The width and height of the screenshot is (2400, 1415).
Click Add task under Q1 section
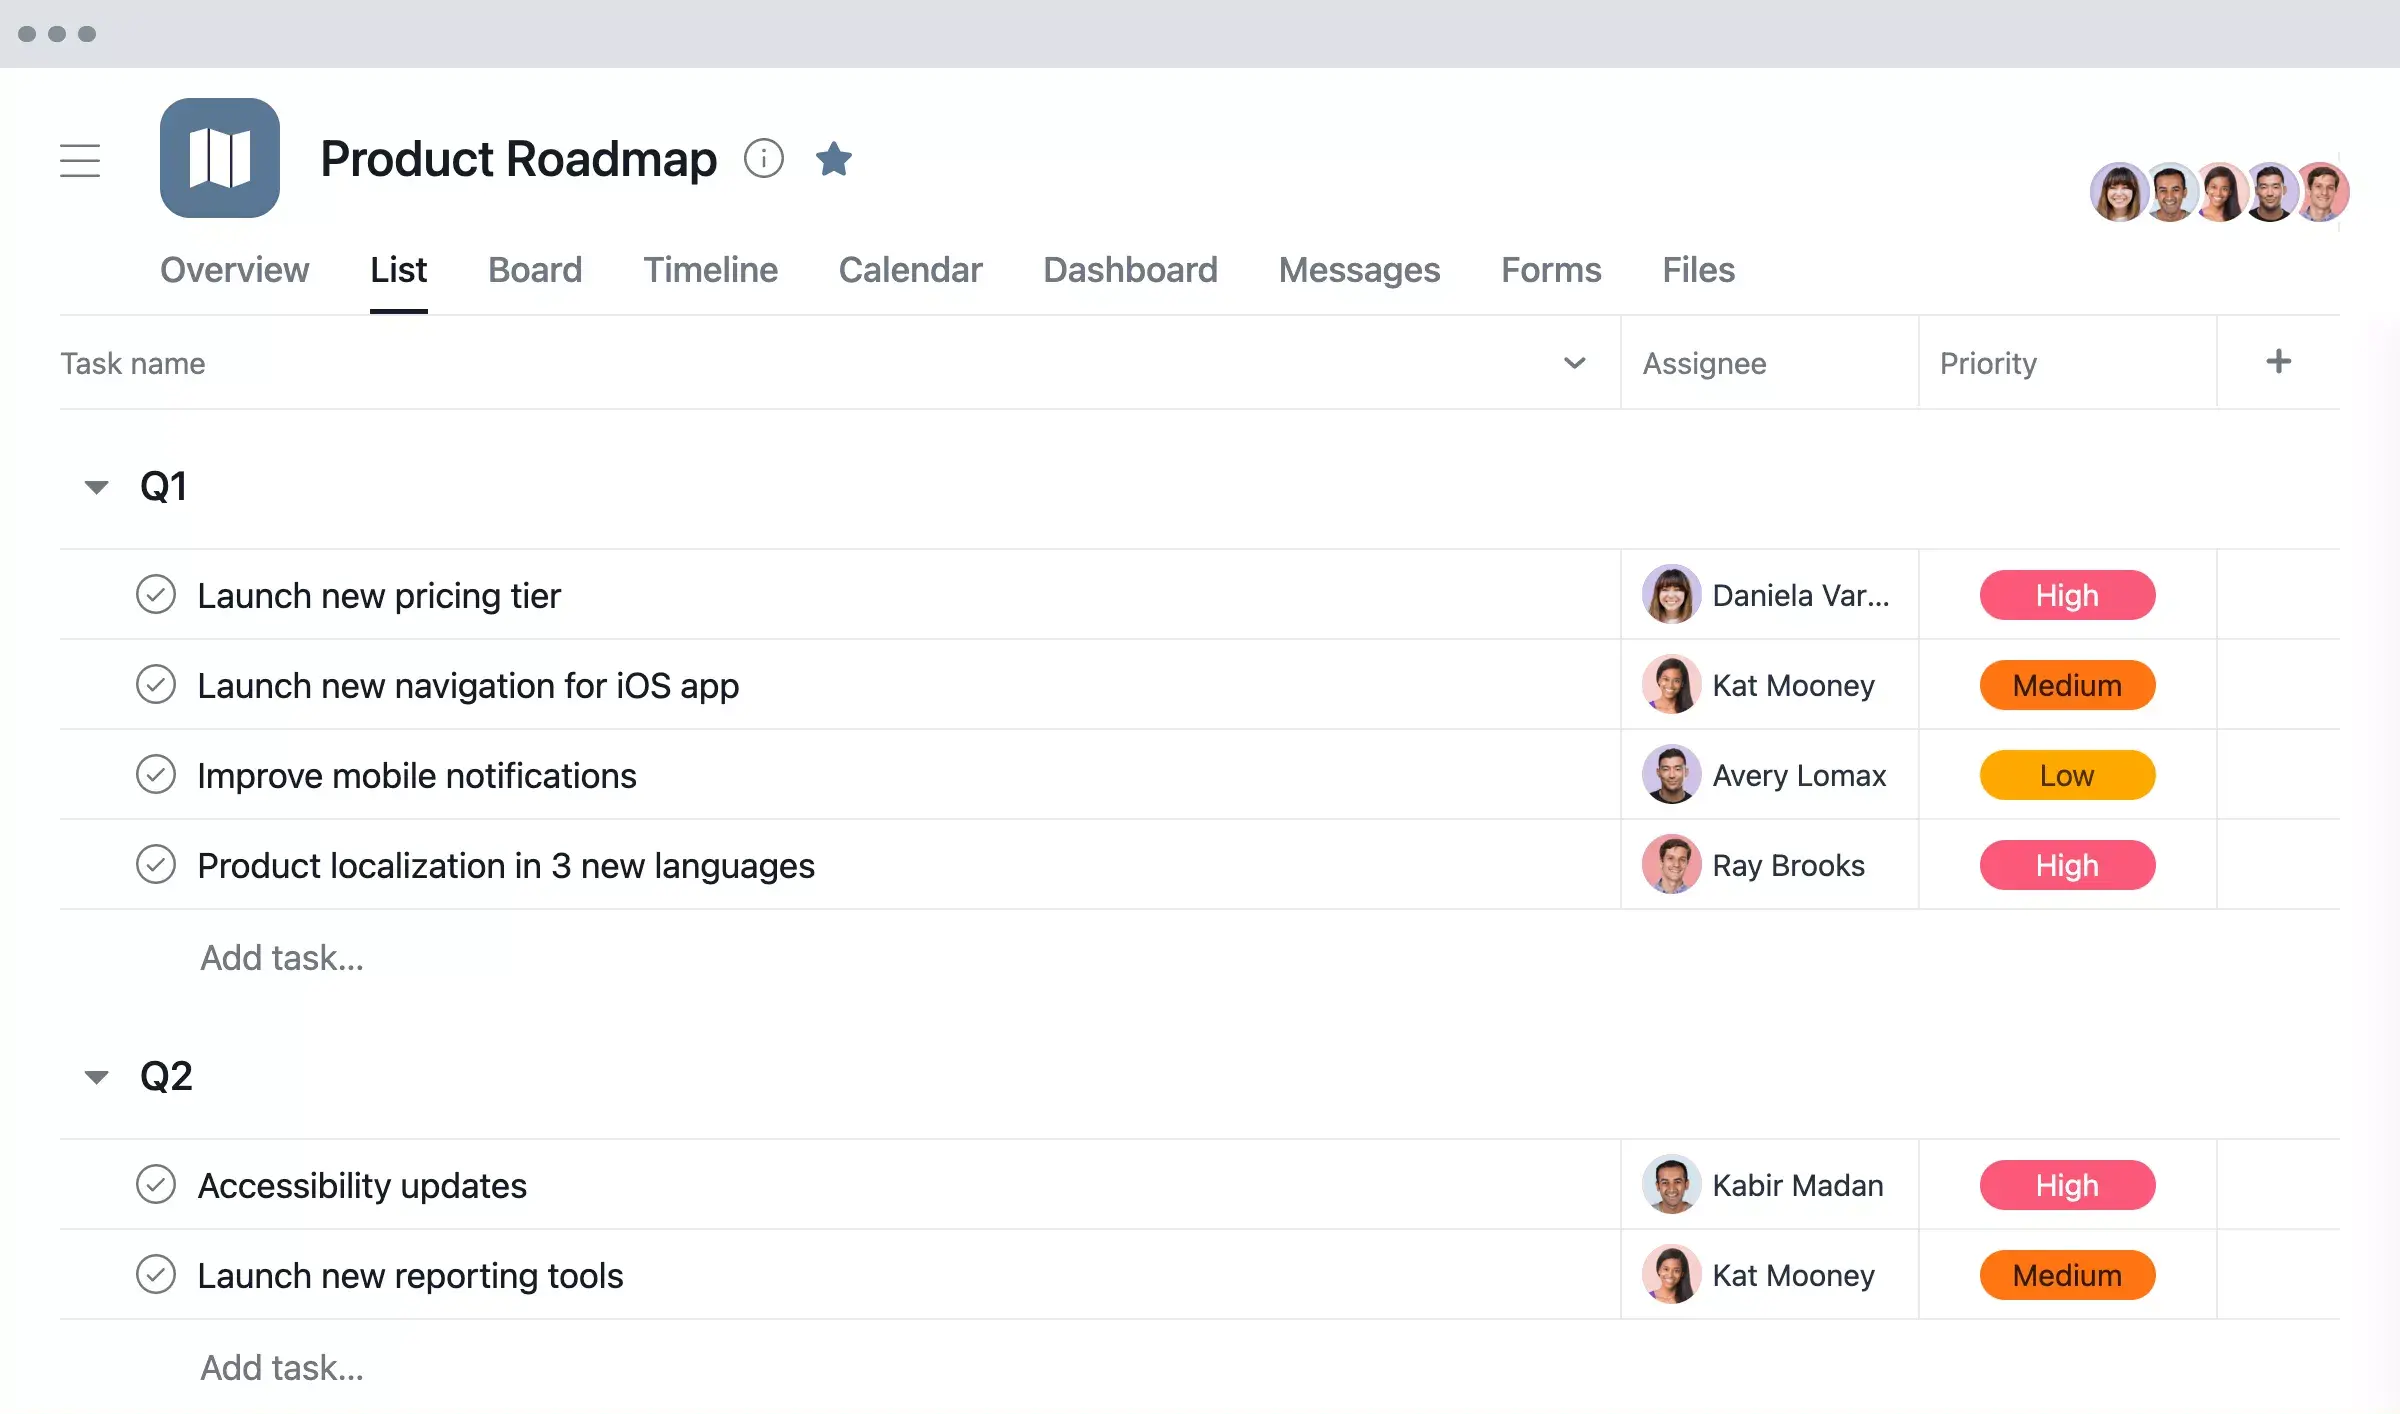[281, 955]
